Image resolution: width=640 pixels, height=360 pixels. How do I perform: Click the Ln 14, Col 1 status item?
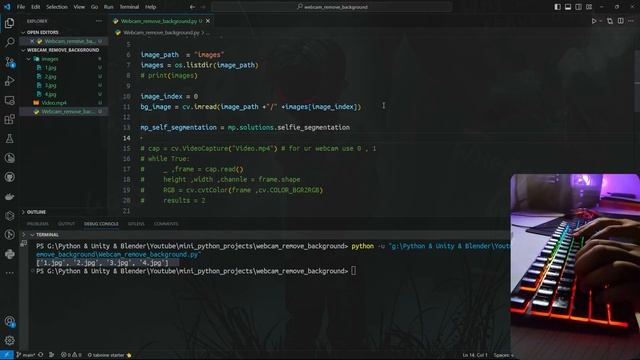click(x=475, y=355)
